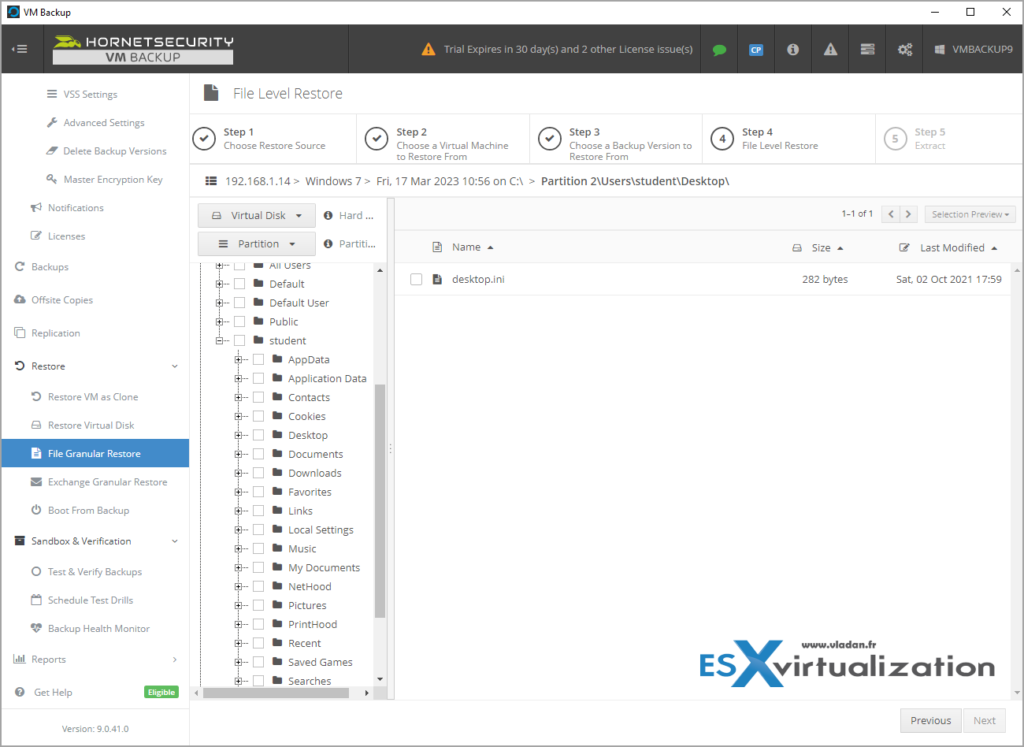Expand the Desktop folder tree node
The width and height of the screenshot is (1024, 747).
point(238,434)
